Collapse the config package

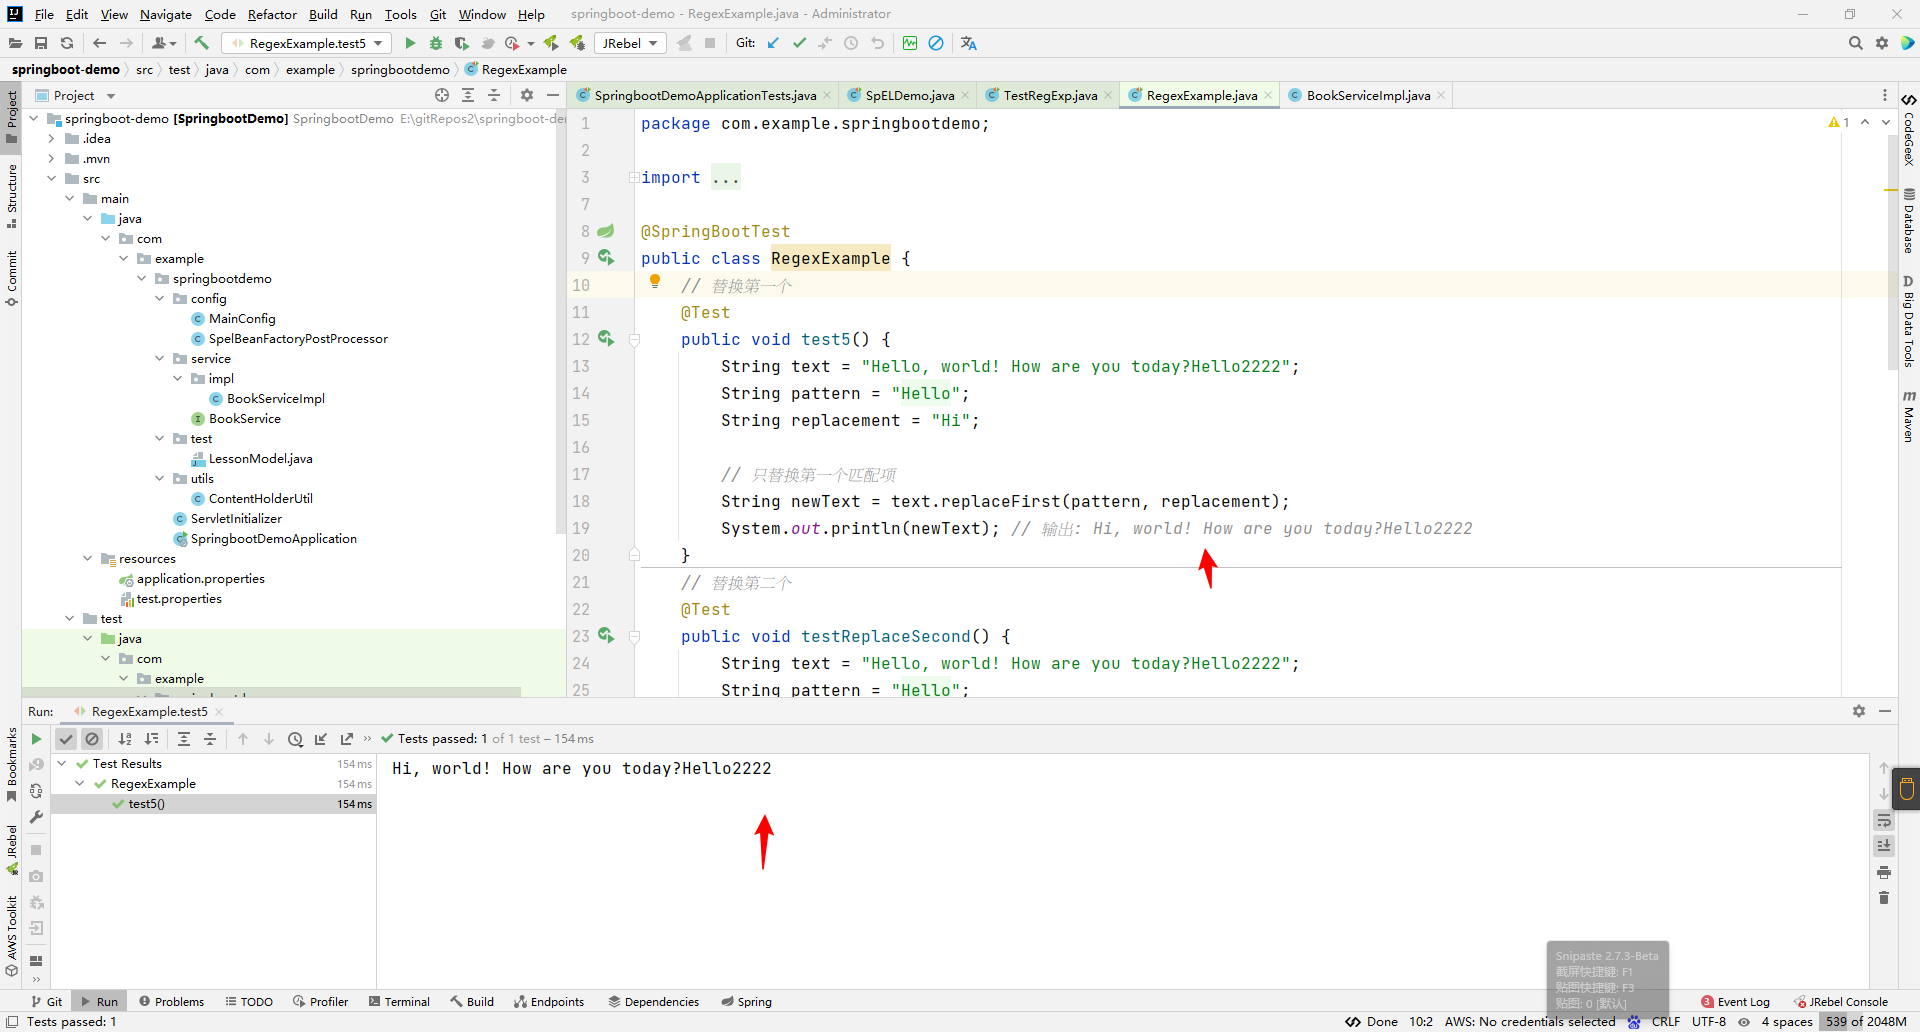(x=159, y=299)
